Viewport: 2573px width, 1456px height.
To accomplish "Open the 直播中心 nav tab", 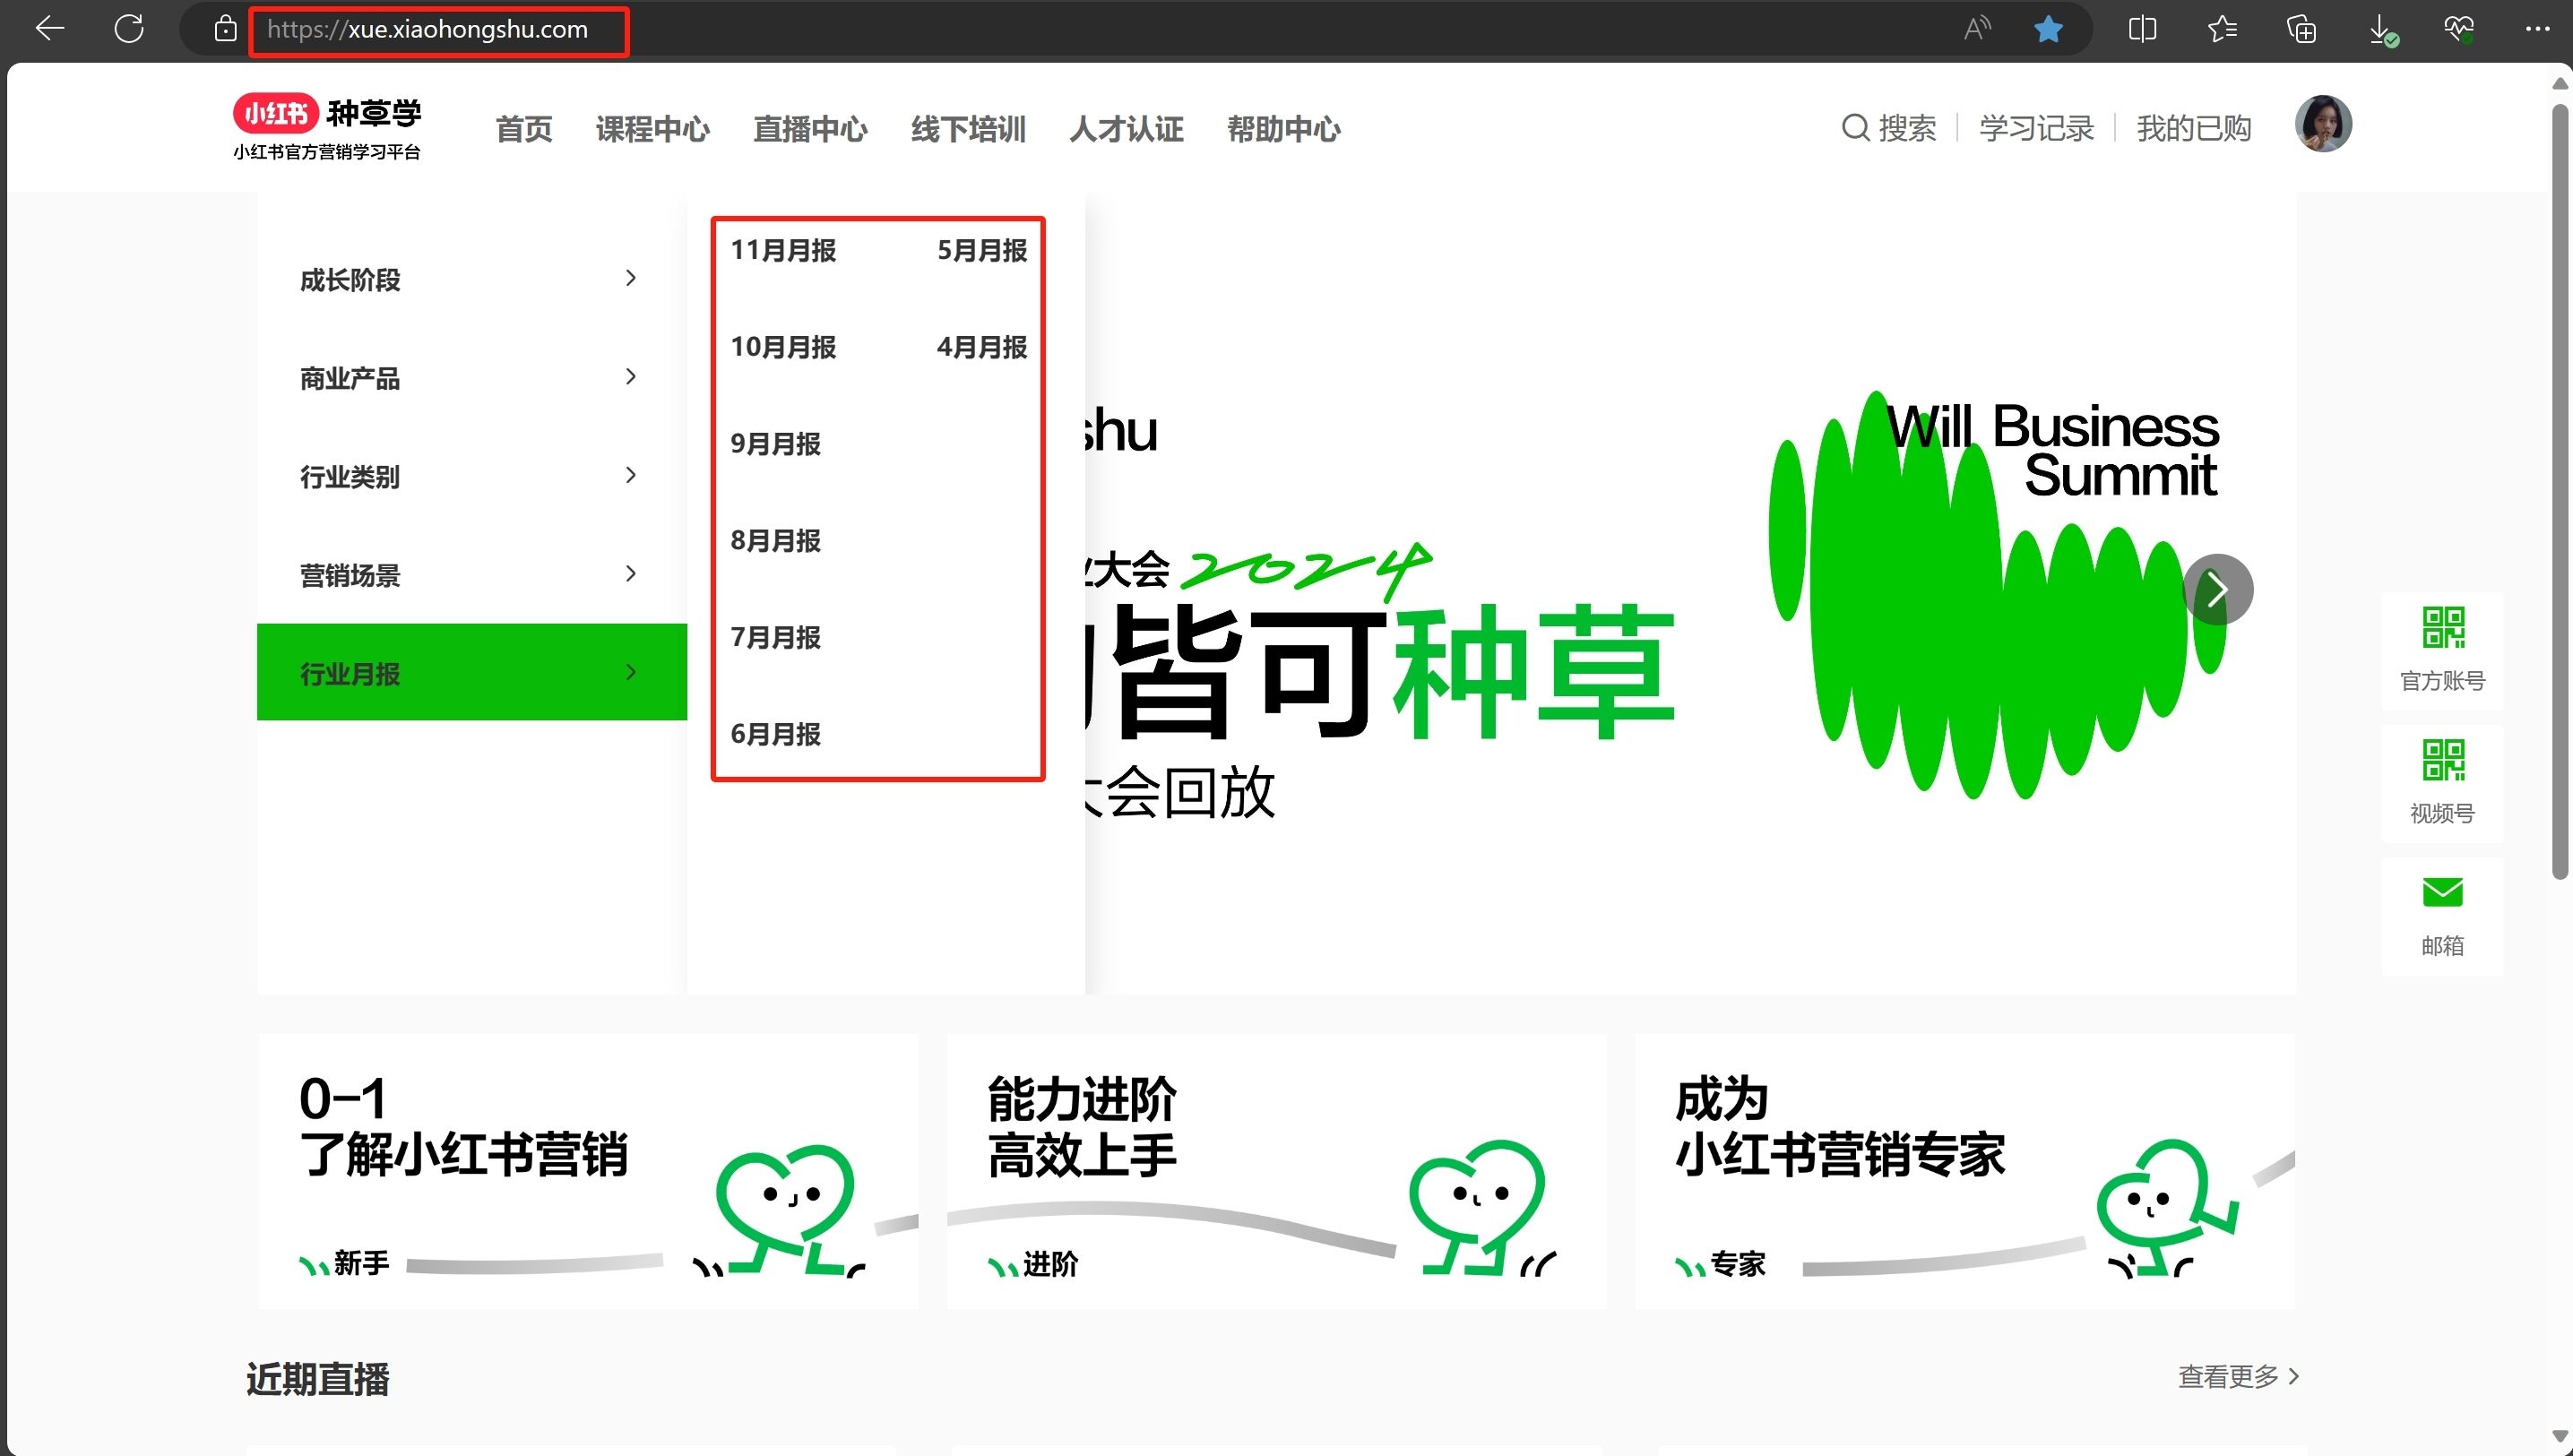I will coord(810,129).
